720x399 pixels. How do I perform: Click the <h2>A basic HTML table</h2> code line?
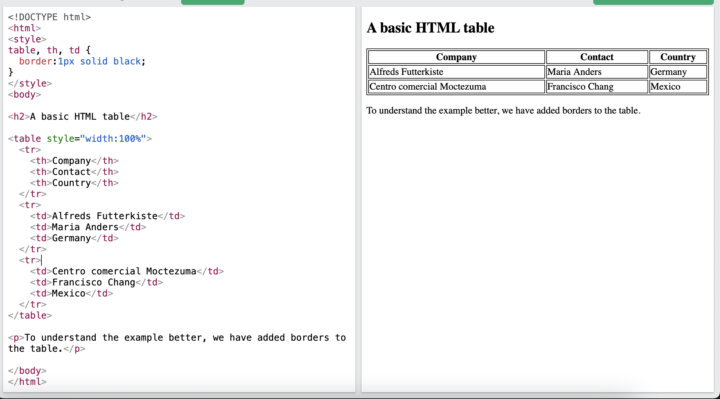click(83, 116)
